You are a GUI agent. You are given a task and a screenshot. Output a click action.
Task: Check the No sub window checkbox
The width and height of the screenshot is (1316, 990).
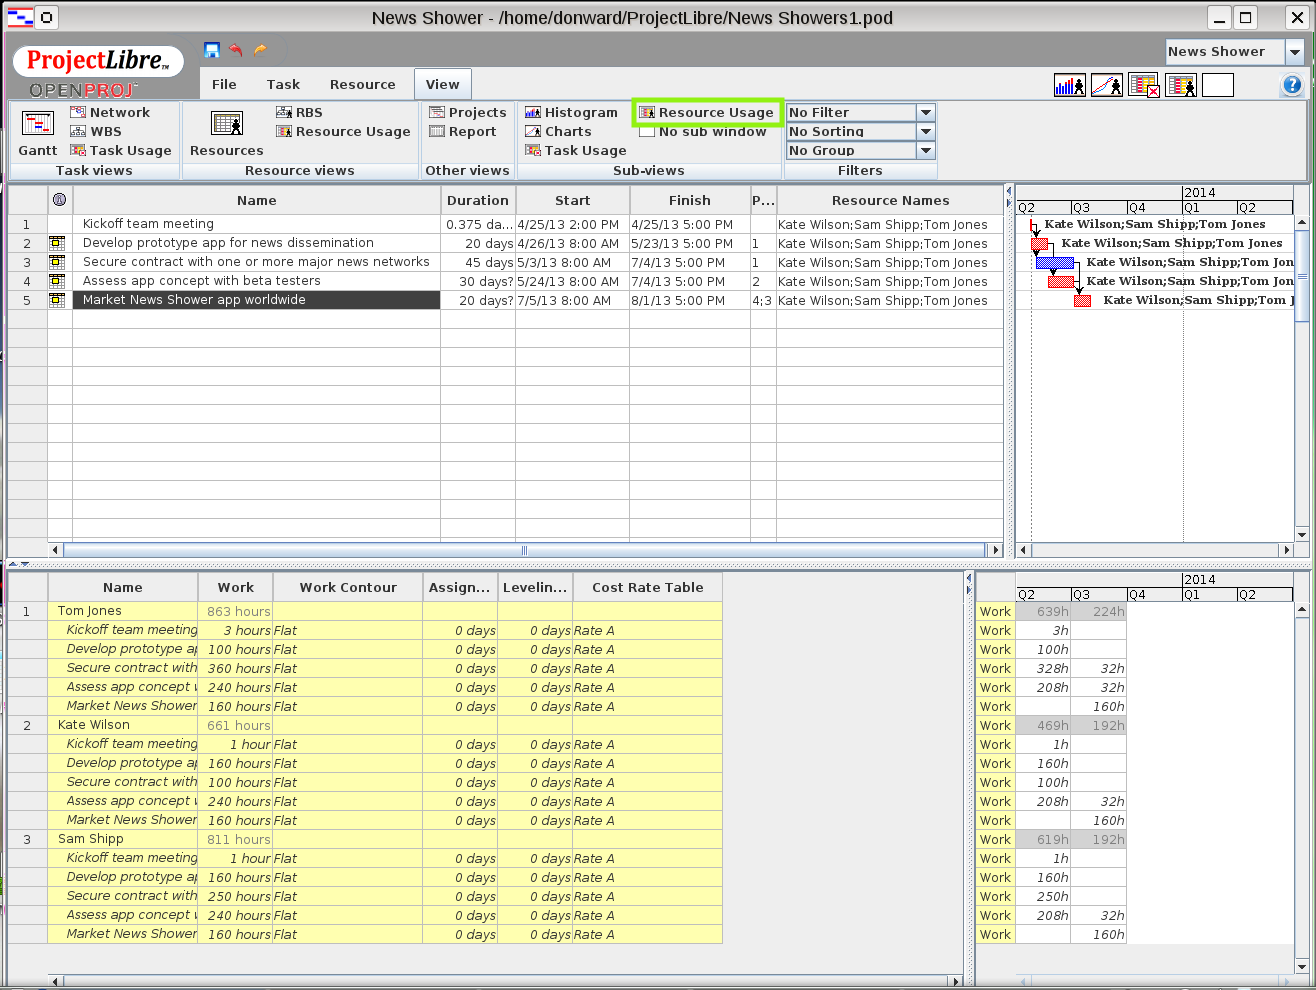click(647, 132)
